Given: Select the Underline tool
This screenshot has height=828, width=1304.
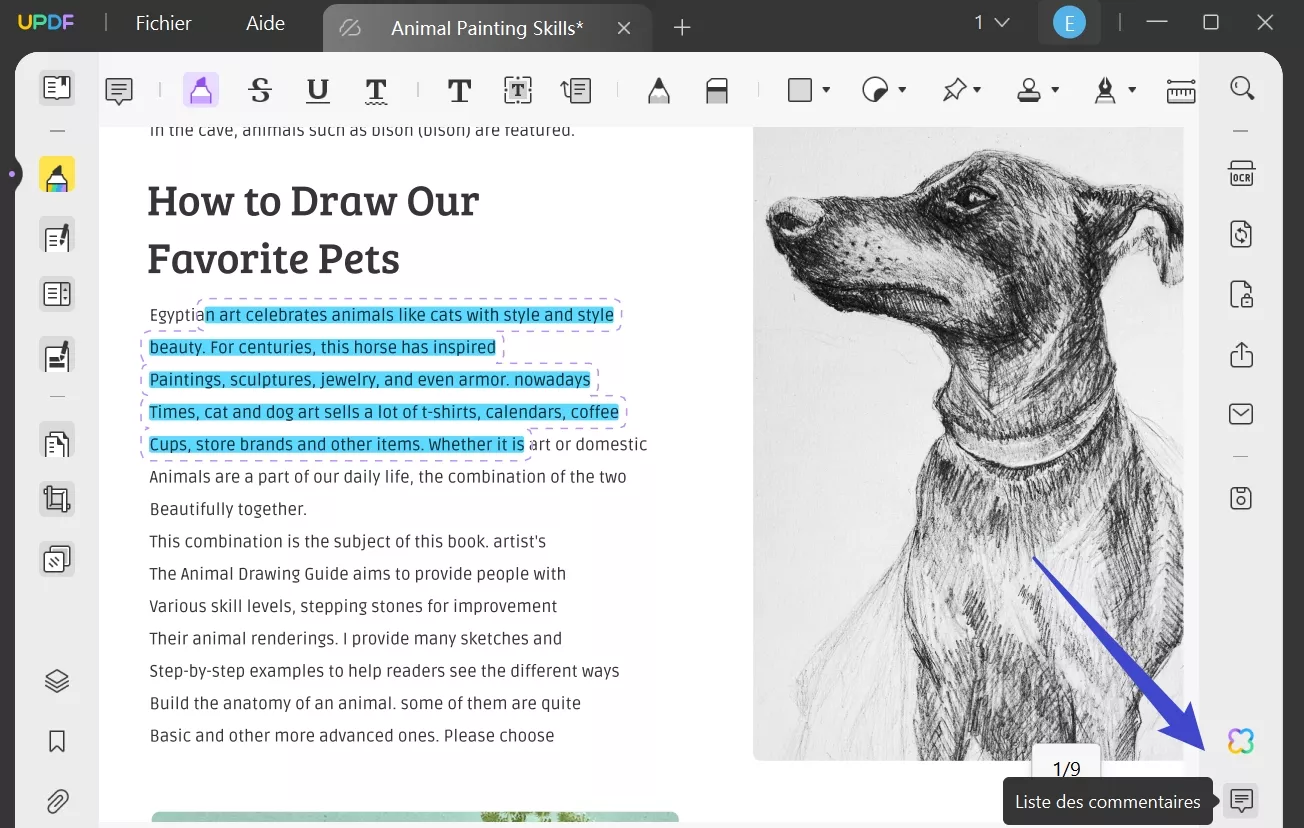Looking at the screenshot, I should coord(317,90).
